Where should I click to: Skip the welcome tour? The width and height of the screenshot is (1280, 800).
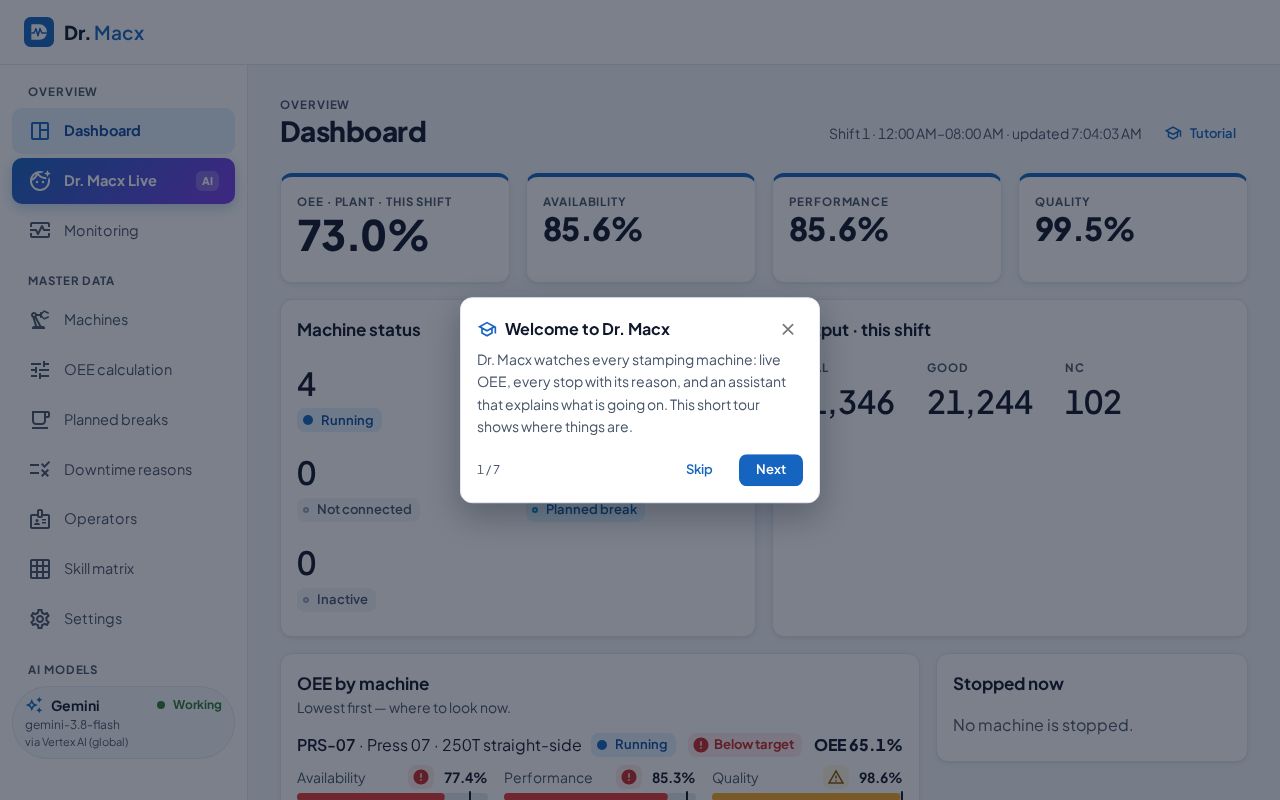point(699,470)
